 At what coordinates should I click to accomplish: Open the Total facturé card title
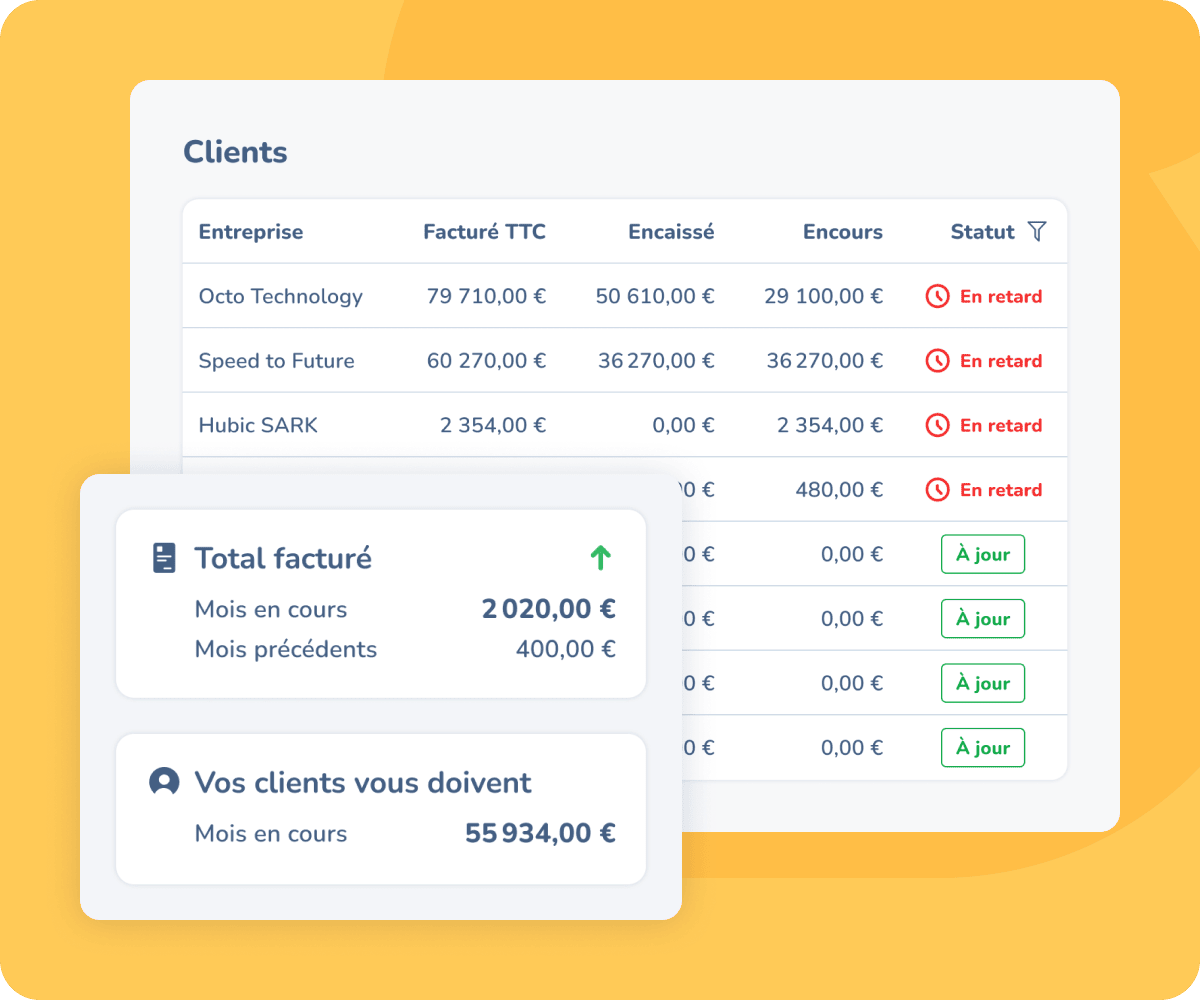[283, 558]
